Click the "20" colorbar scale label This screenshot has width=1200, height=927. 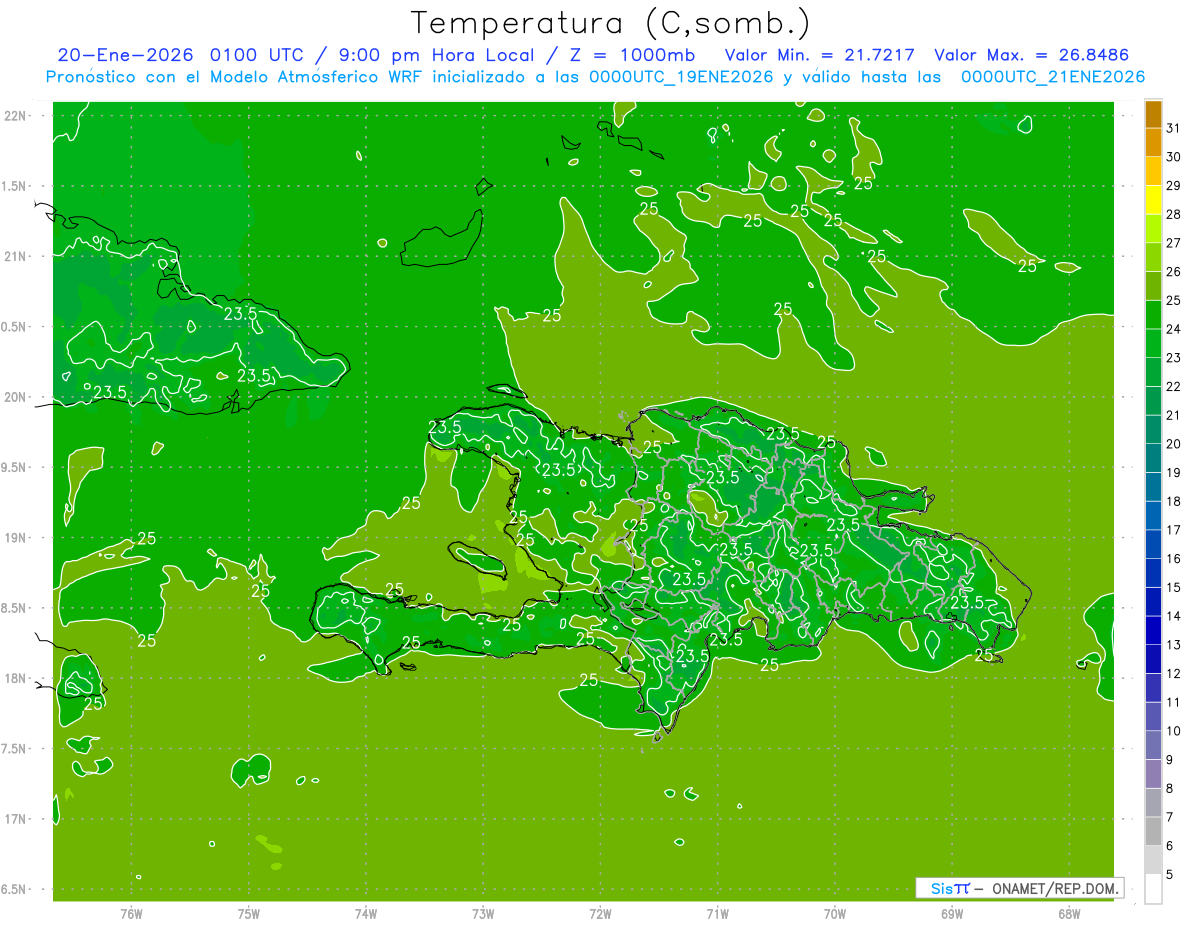[1174, 443]
